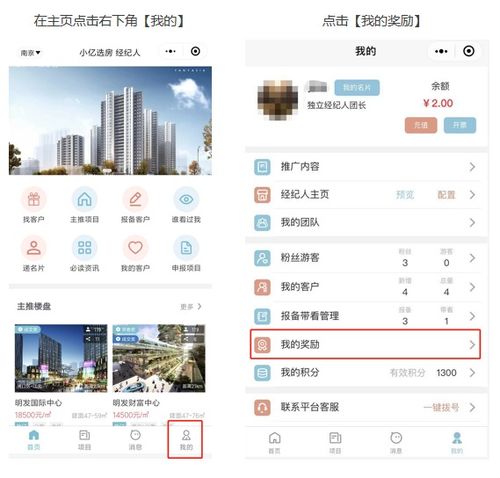Screen dimensions: 500x478
Task: Open the 南京 city dropdown
Action: [x=30, y=53]
